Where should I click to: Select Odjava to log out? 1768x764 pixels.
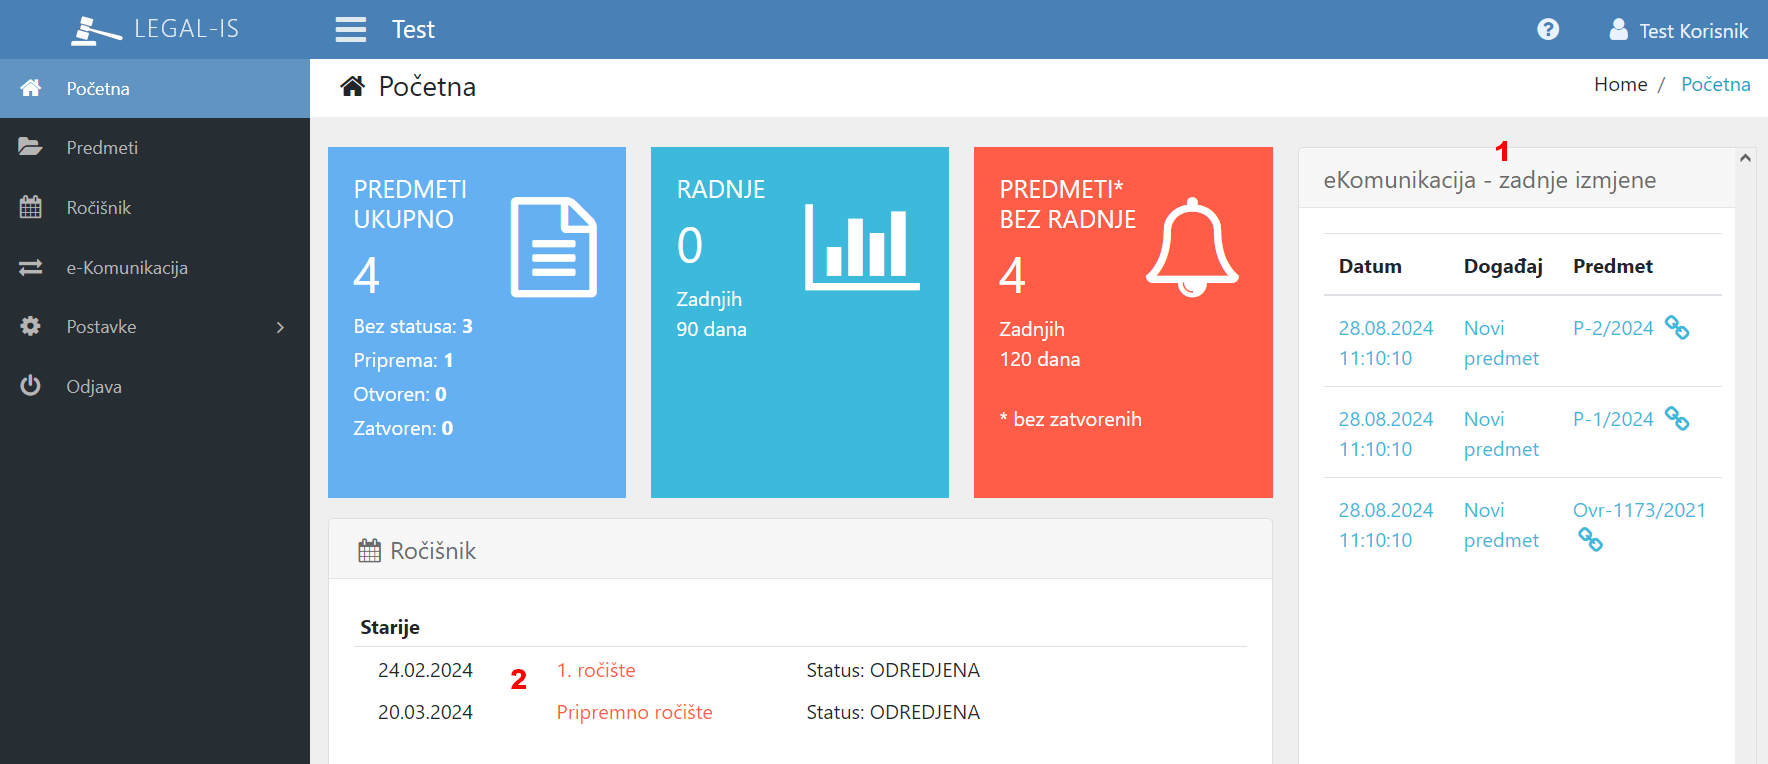(94, 387)
